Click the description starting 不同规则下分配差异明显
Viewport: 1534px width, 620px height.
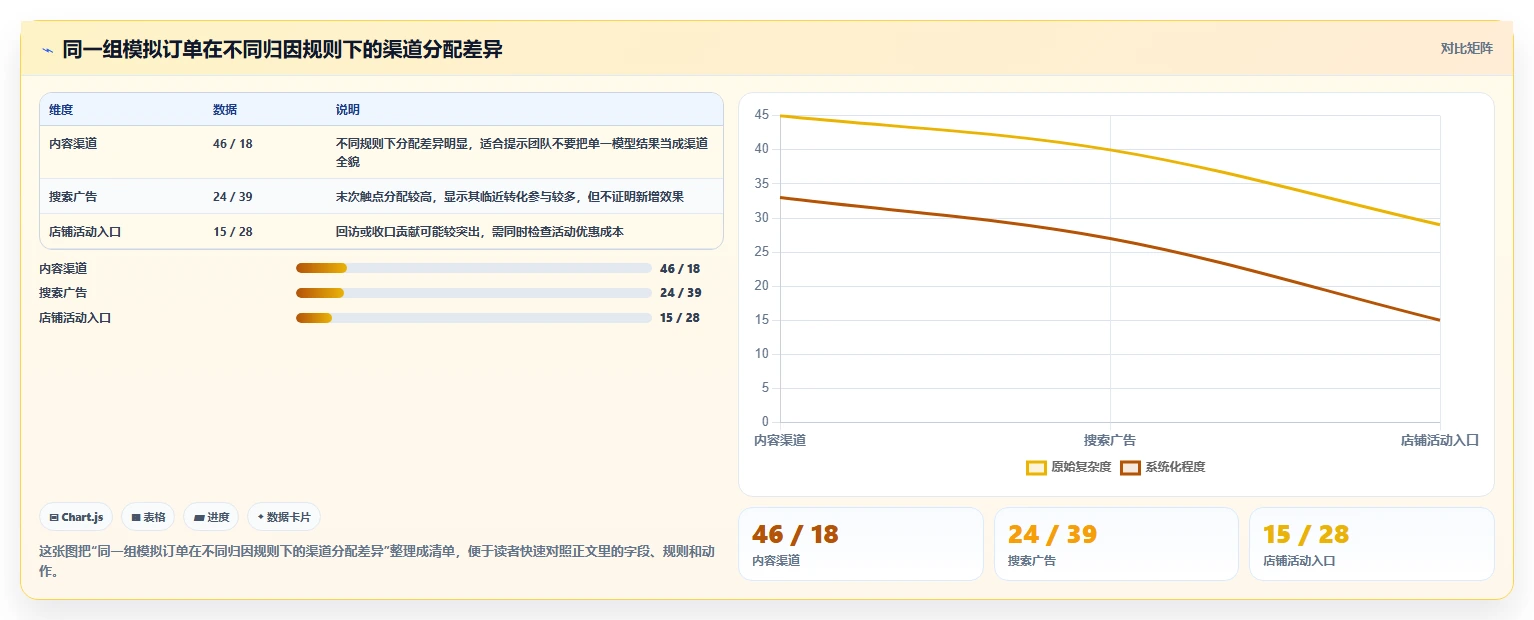pyautogui.click(x=522, y=152)
